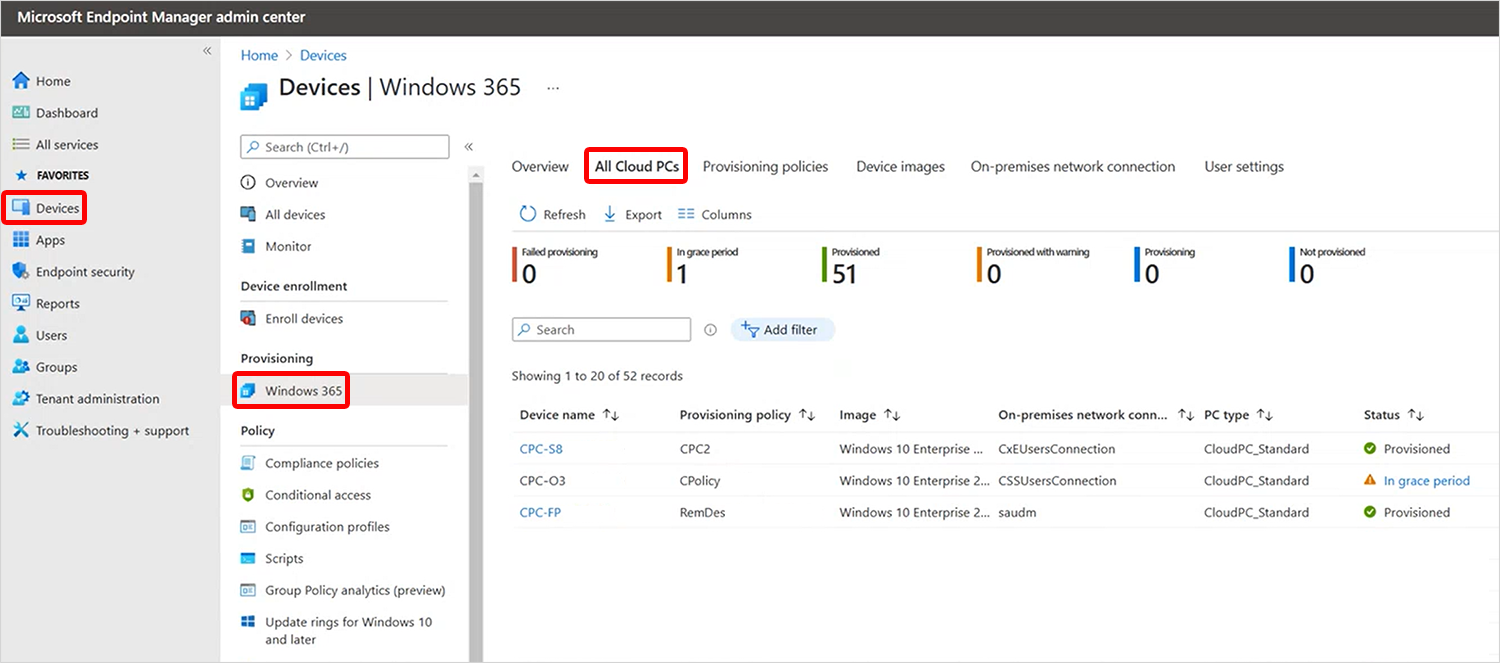Image resolution: width=1500 pixels, height=663 pixels.
Task: Click the Add filter button
Action: [782, 330]
